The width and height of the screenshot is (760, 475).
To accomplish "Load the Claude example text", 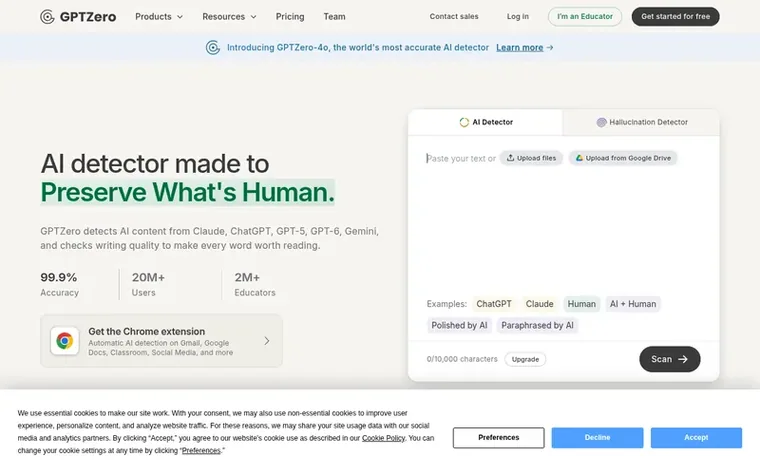I will (x=539, y=304).
